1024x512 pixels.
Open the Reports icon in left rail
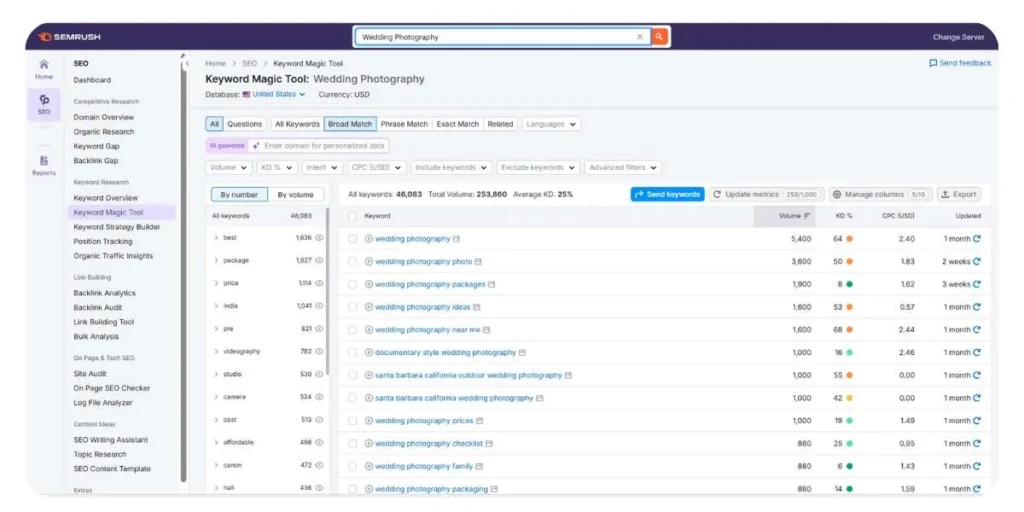coord(44,165)
